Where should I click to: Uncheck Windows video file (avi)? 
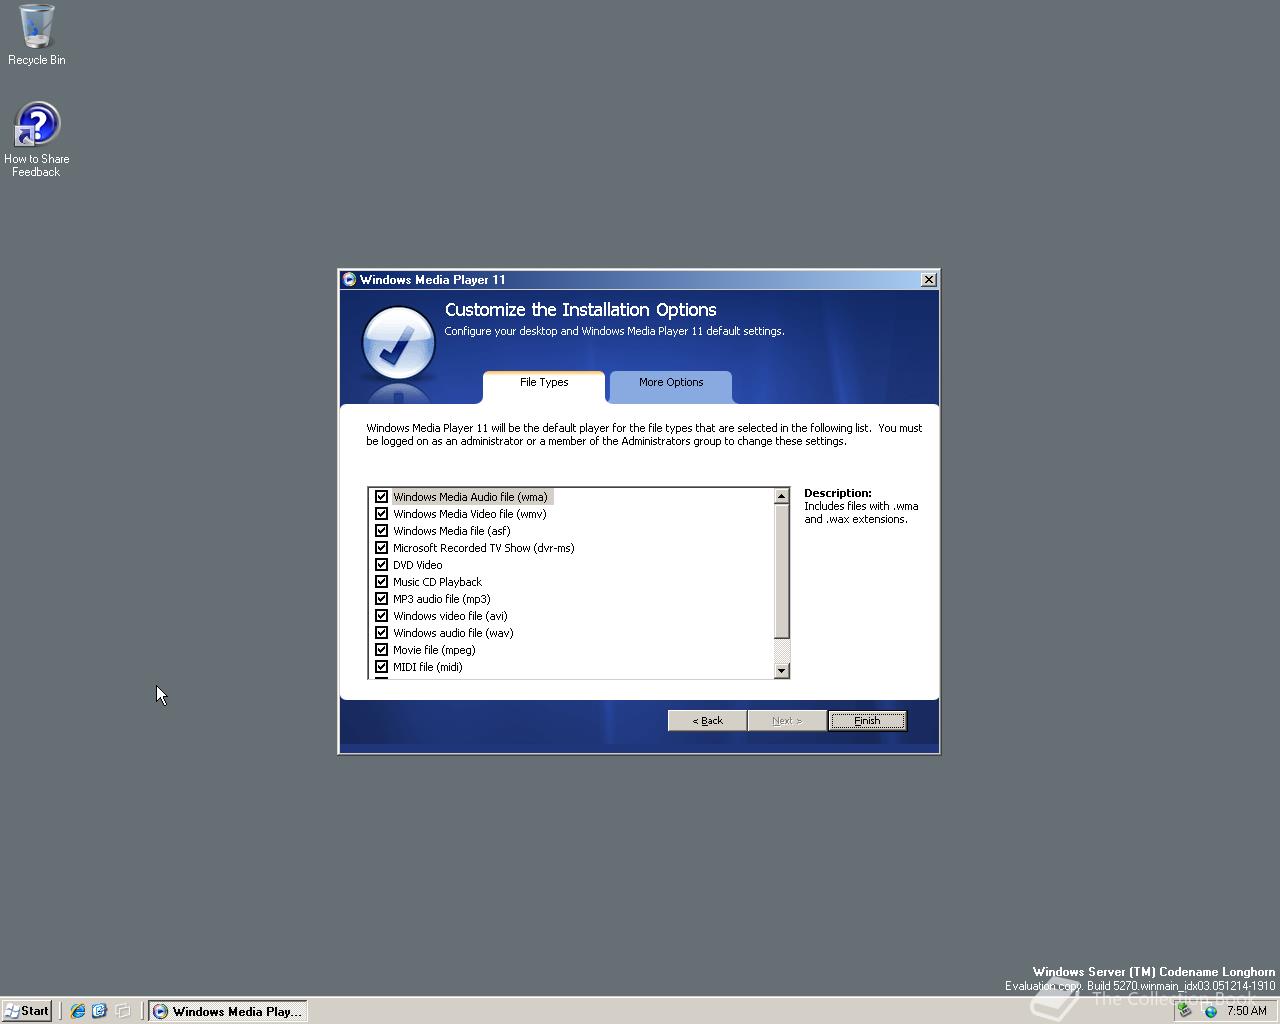pos(381,616)
